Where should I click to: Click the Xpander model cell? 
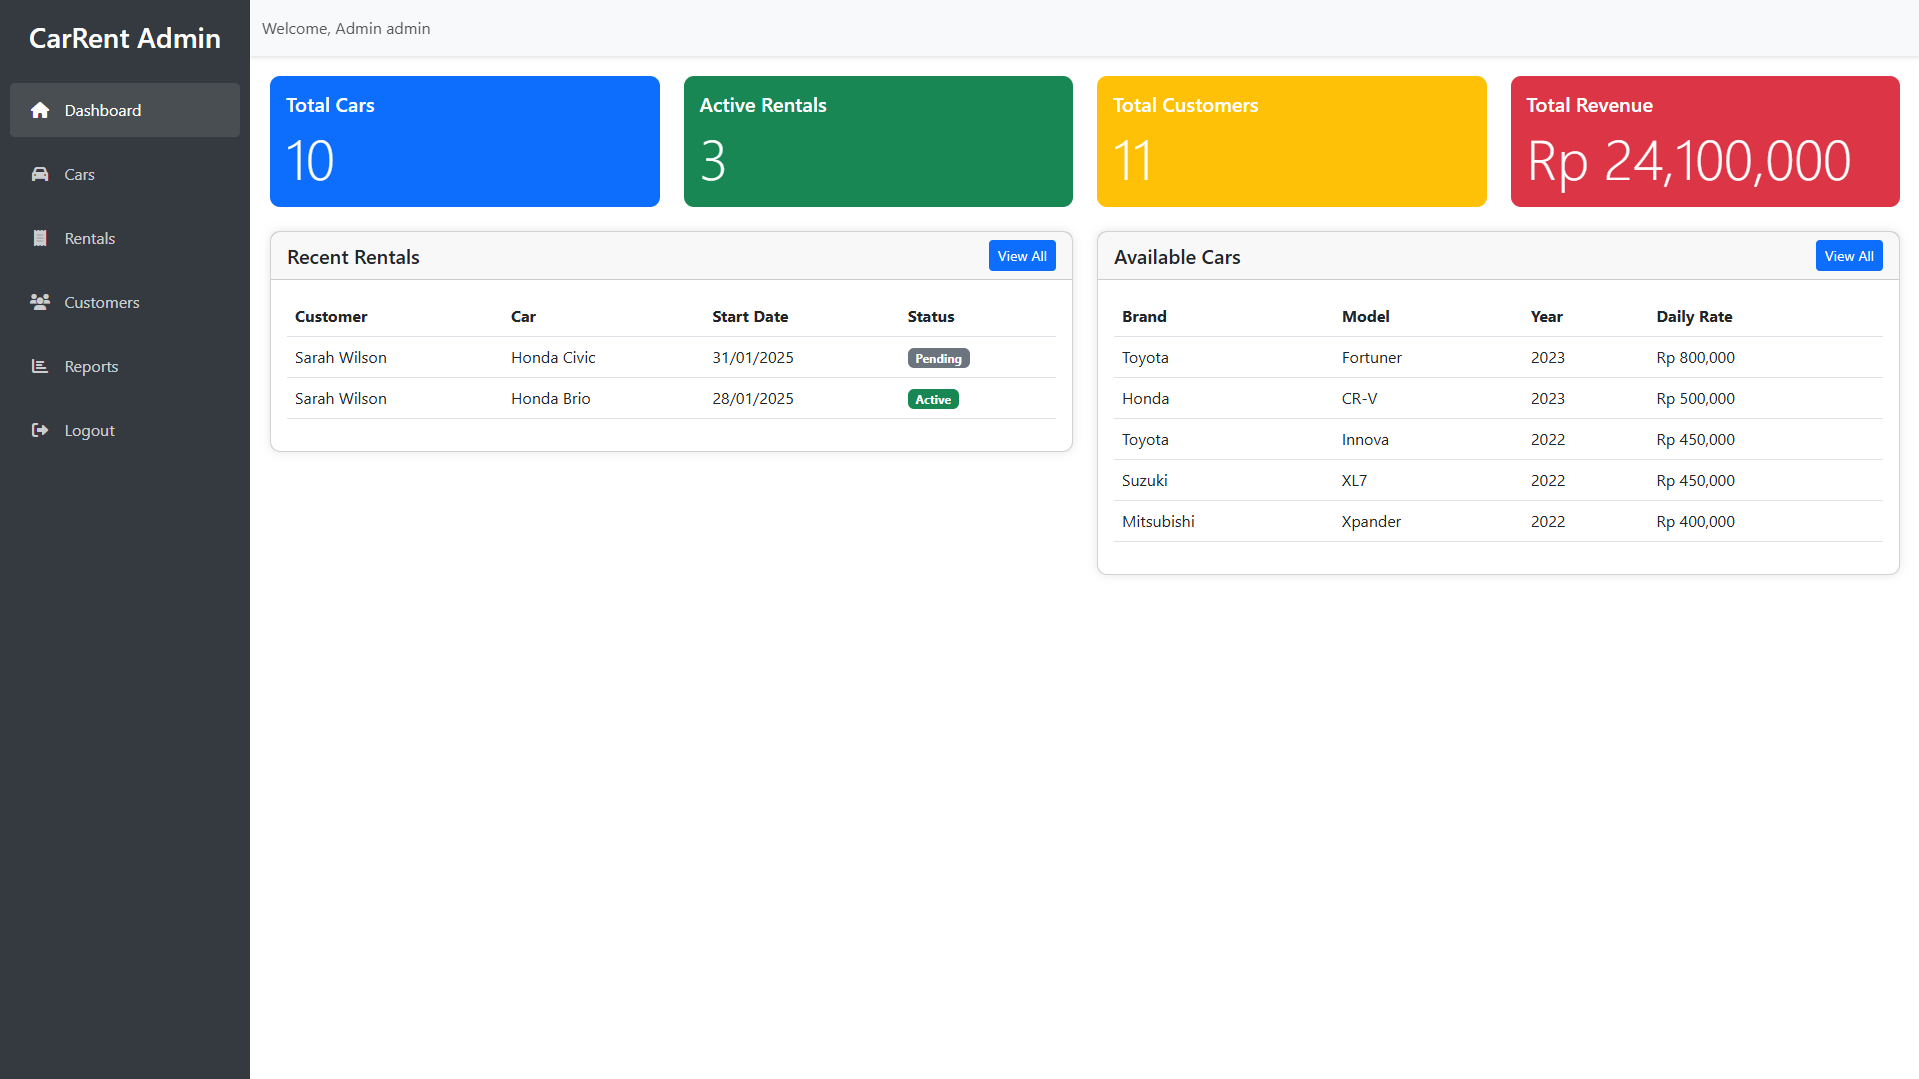click(x=1371, y=521)
